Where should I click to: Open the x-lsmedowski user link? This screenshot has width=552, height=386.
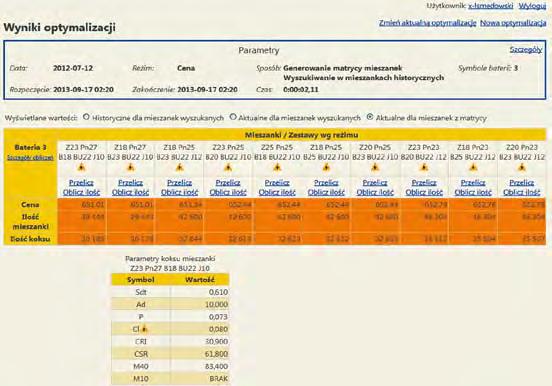tap(490, 6)
